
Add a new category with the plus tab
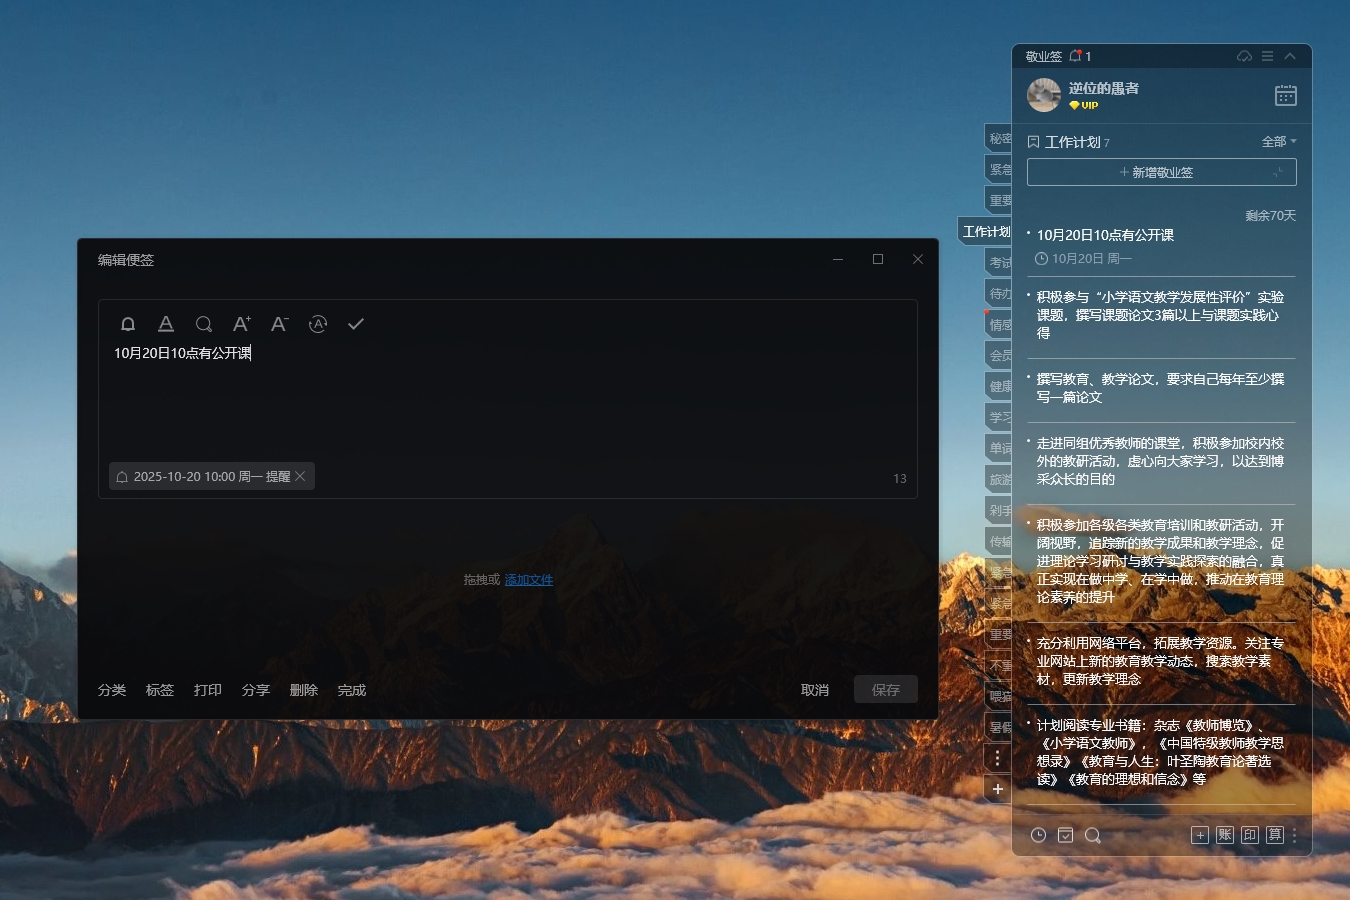[997, 789]
